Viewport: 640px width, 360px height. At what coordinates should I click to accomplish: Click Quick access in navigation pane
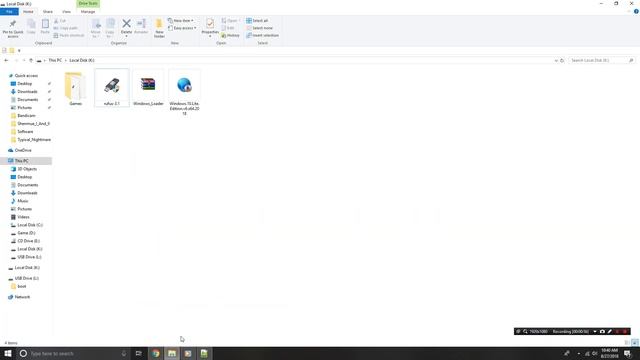click(x=26, y=76)
